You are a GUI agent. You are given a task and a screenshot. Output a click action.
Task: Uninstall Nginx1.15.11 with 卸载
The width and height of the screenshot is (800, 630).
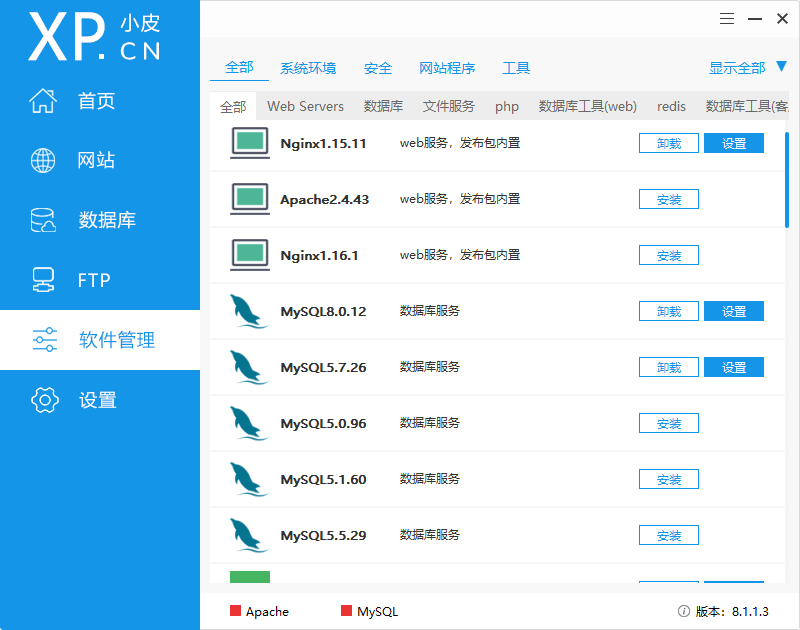[x=669, y=143]
